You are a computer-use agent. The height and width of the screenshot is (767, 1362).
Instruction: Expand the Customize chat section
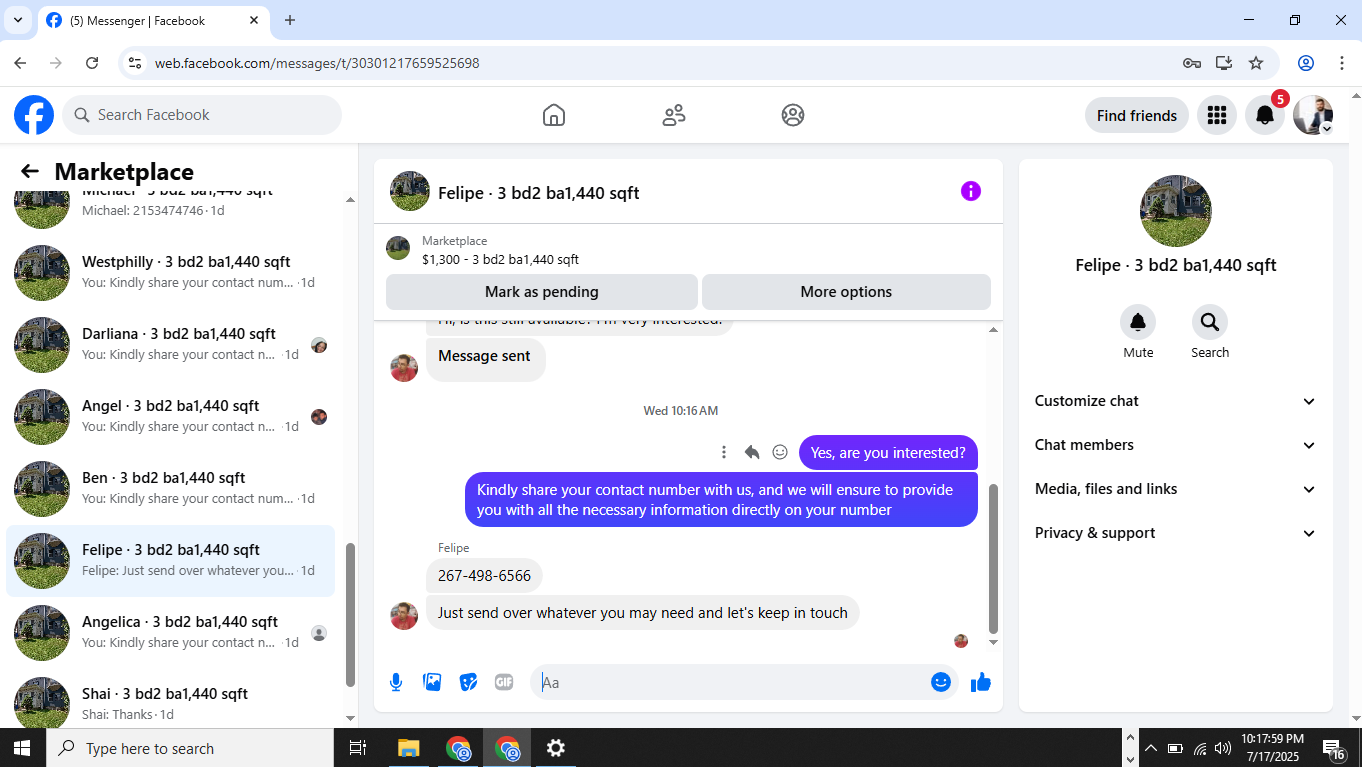coord(1176,401)
